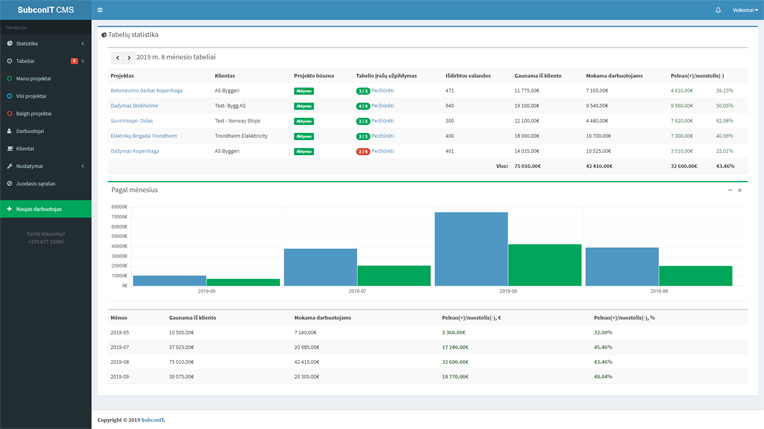764x429 pixels.
Task: Click the Darbuotojai person icon
Action: pos(9,131)
